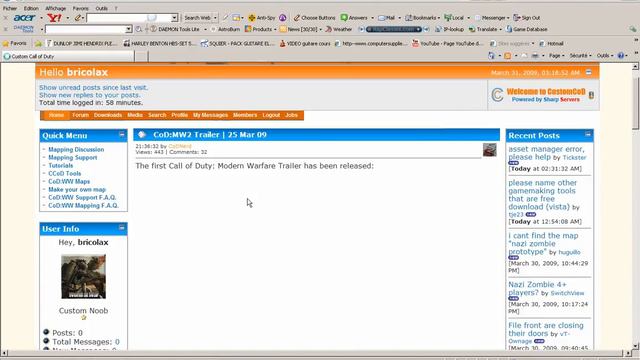Click the Yahoo search input field

129,18
